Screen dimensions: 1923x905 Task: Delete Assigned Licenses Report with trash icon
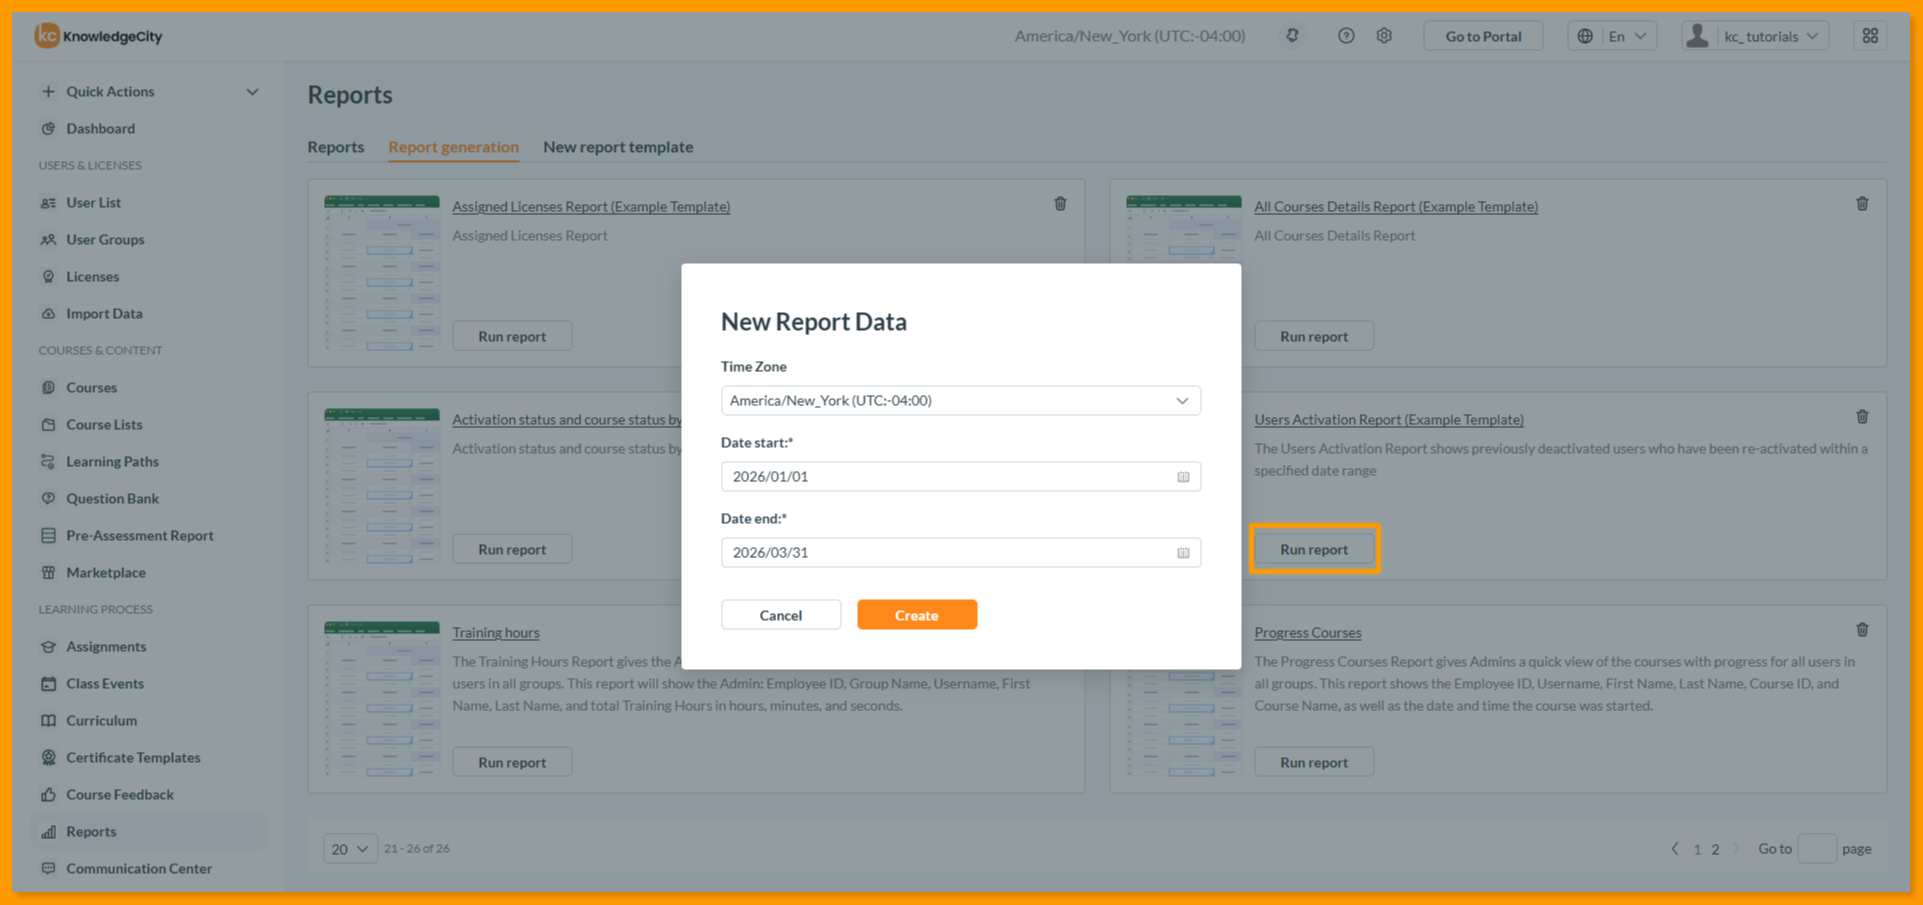[x=1060, y=204]
